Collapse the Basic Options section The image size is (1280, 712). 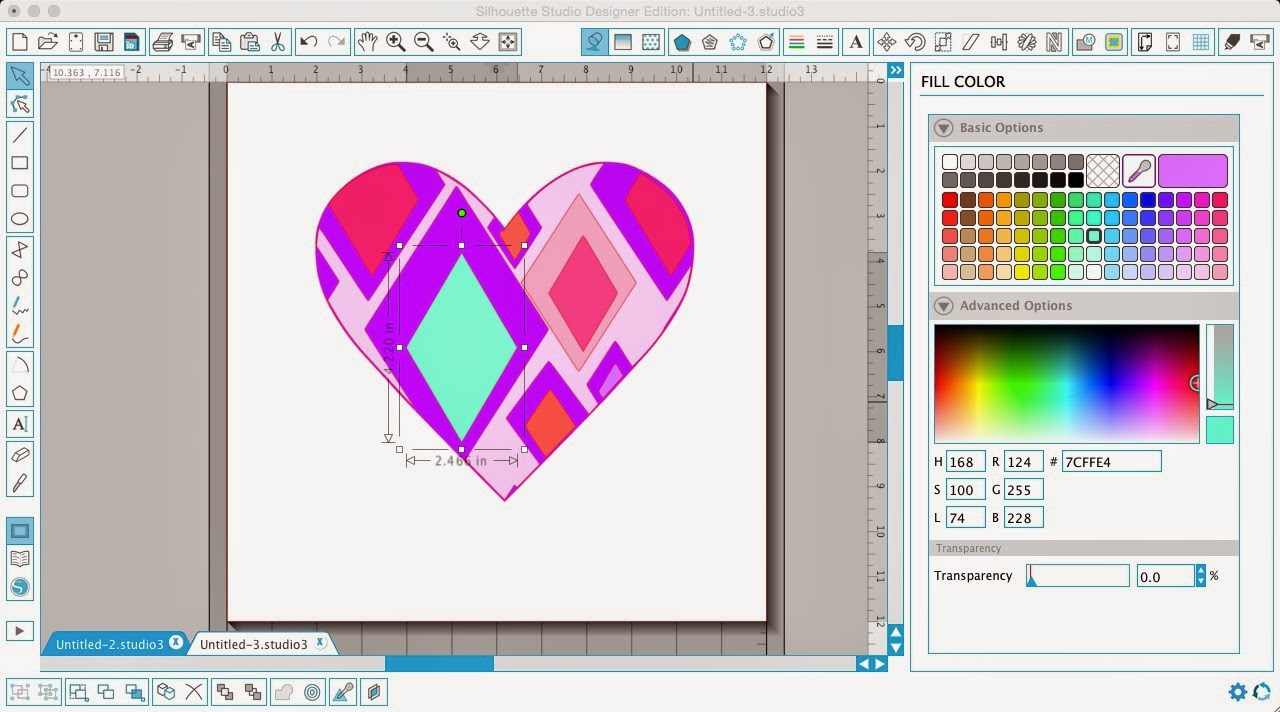click(x=942, y=128)
